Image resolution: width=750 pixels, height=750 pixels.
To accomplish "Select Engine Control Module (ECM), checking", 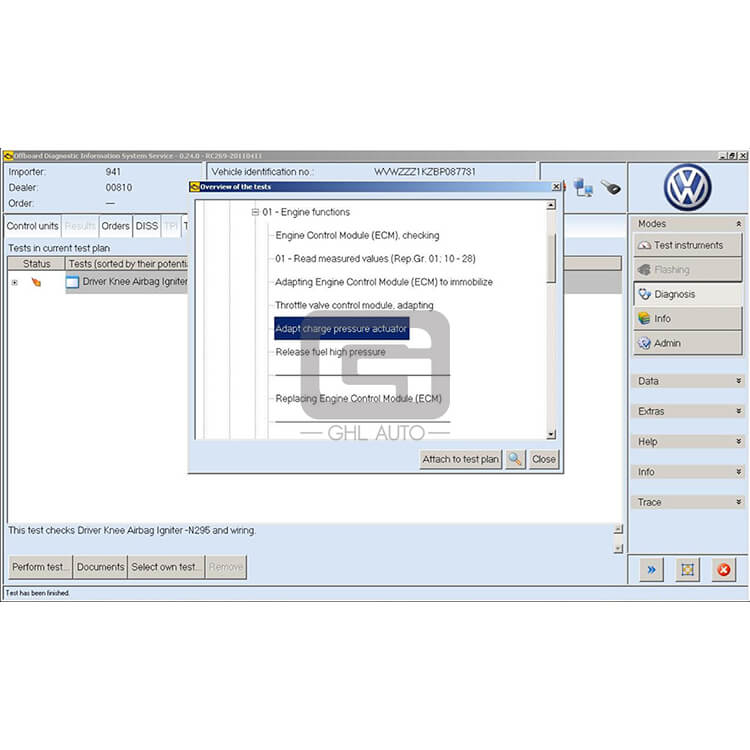I will 357,235.
